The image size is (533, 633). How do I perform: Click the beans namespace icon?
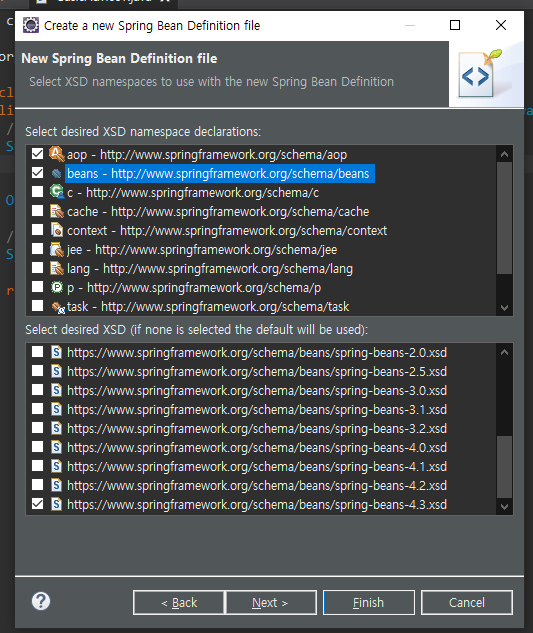point(57,174)
